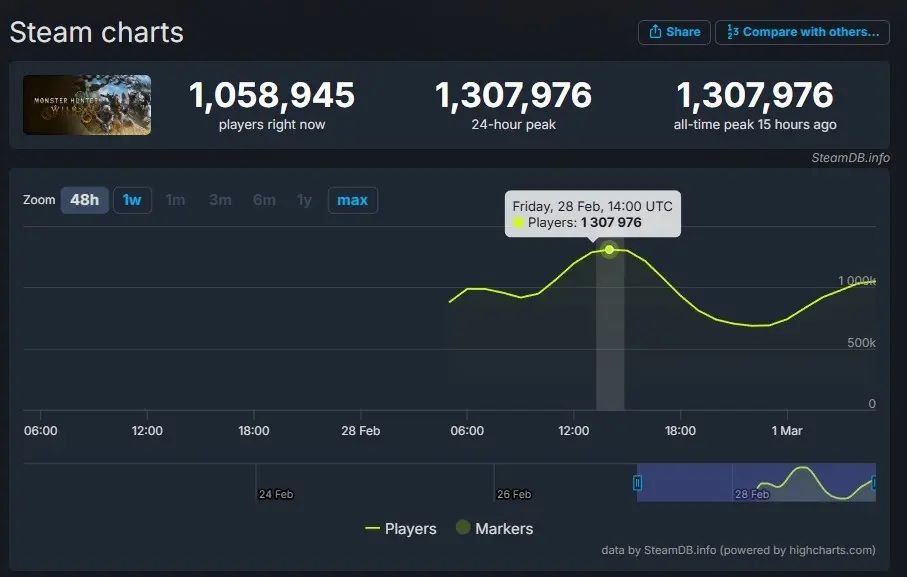Click the 28 Feb x-axis label
The width and height of the screenshot is (907, 577).
coord(360,431)
